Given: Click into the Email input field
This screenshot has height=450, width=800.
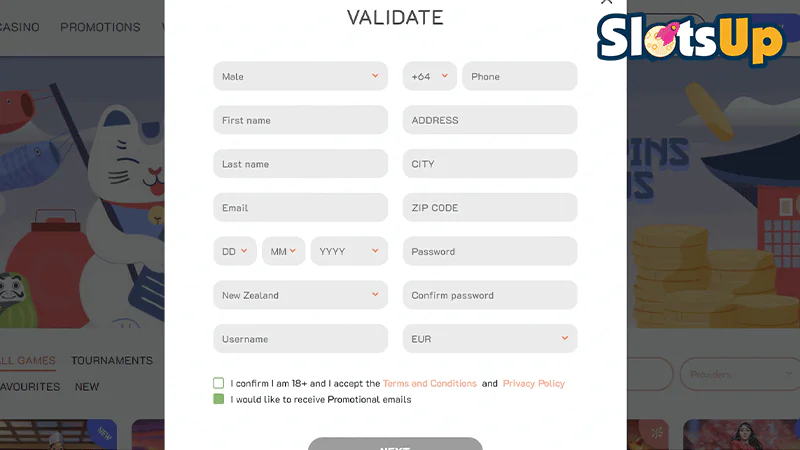Looking at the screenshot, I should 301,208.
